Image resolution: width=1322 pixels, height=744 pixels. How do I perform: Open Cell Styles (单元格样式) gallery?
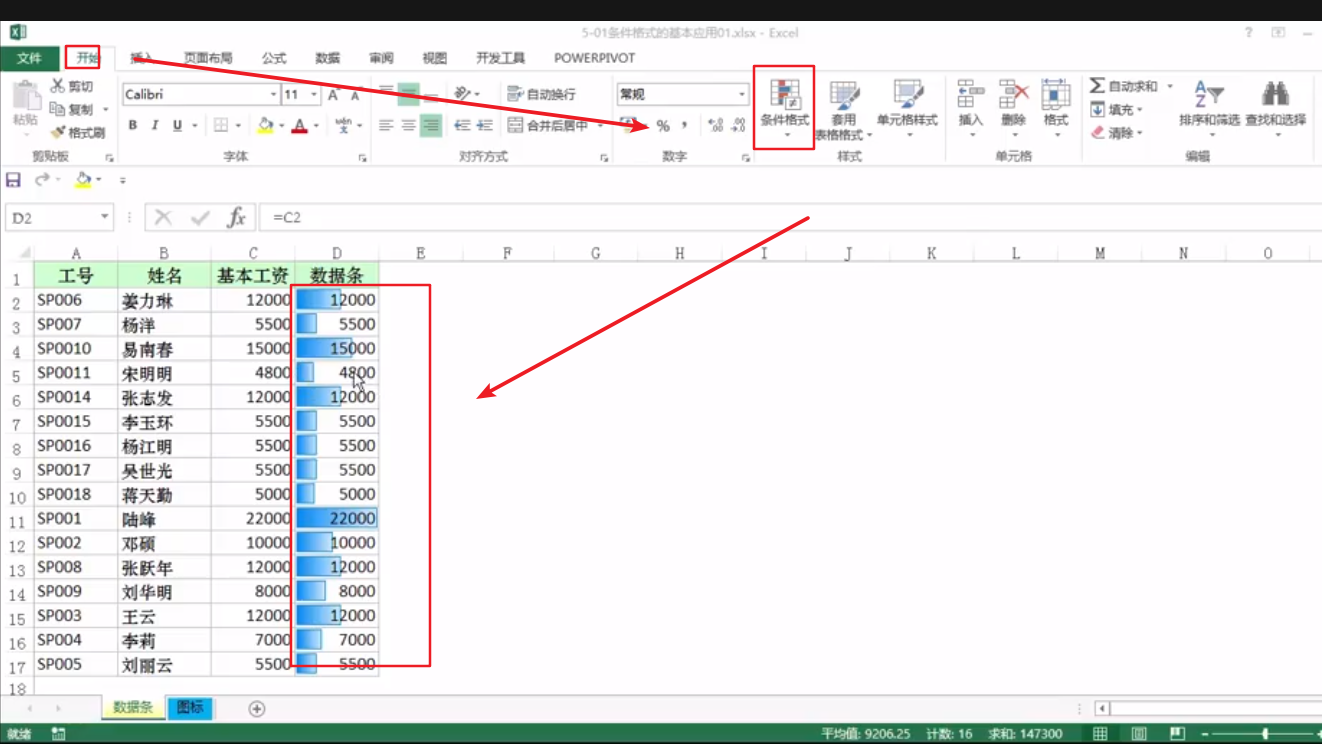click(907, 110)
